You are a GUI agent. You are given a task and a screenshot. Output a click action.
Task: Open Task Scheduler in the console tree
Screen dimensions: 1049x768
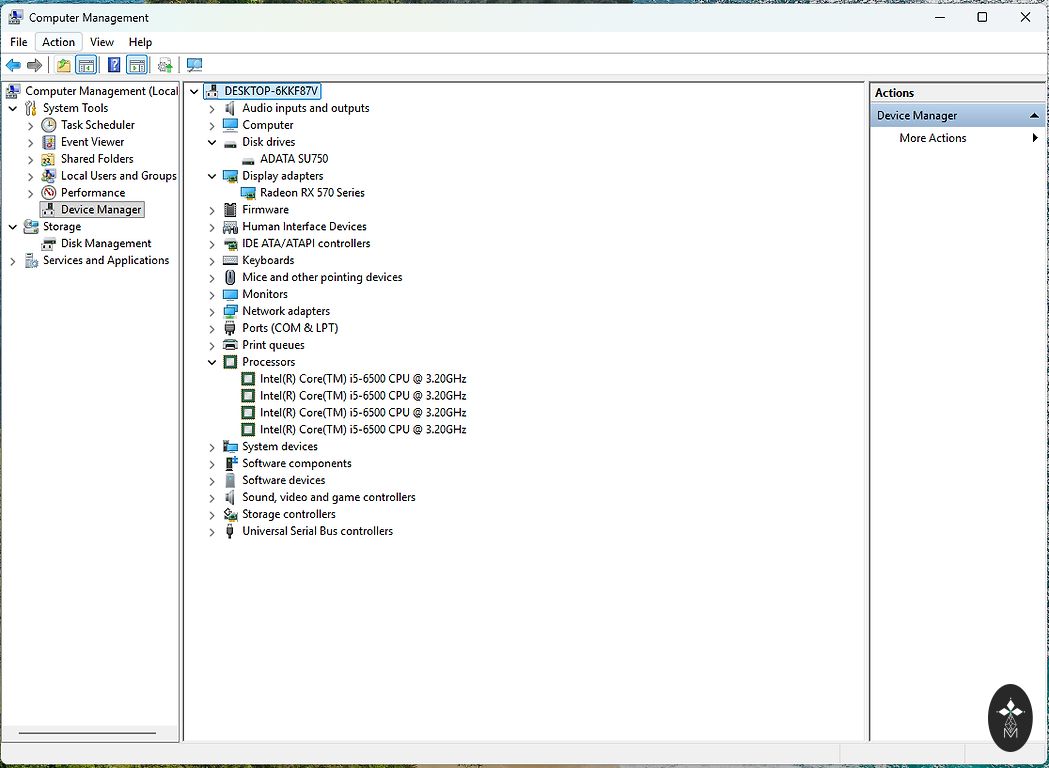click(97, 125)
